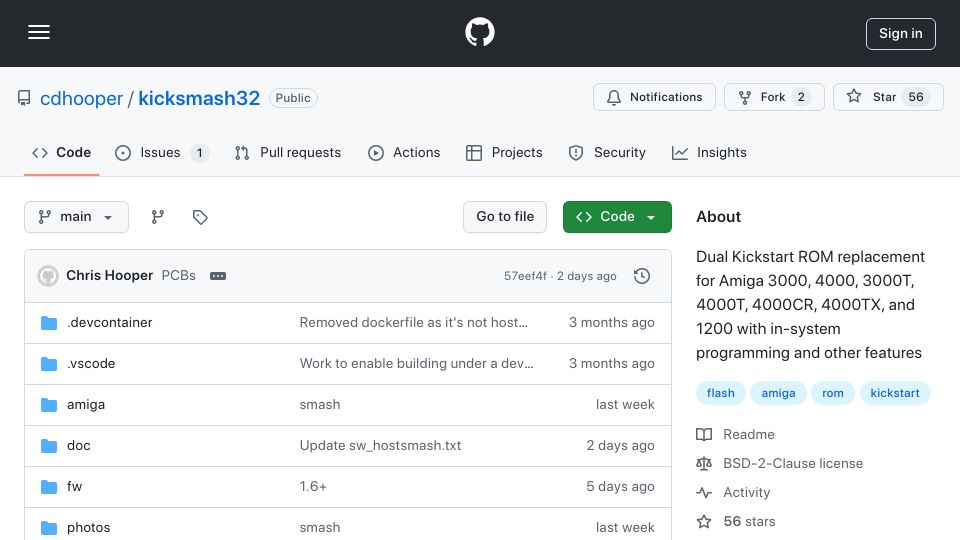Open the .devcontainer folder
The image size is (960, 540).
(x=110, y=323)
